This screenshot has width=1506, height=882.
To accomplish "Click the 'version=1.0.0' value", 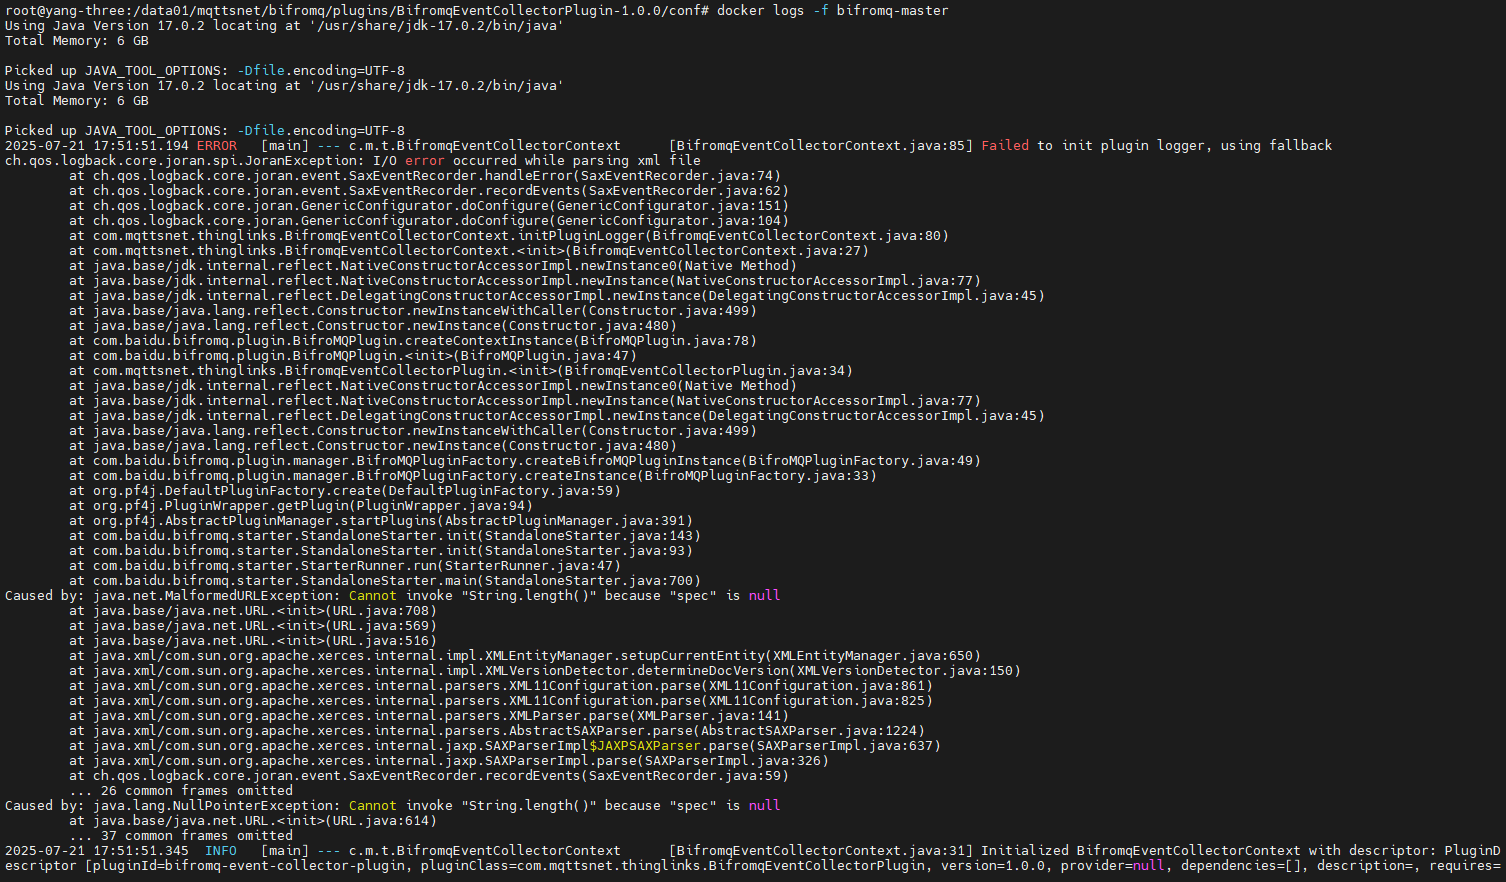I will [x=993, y=866].
